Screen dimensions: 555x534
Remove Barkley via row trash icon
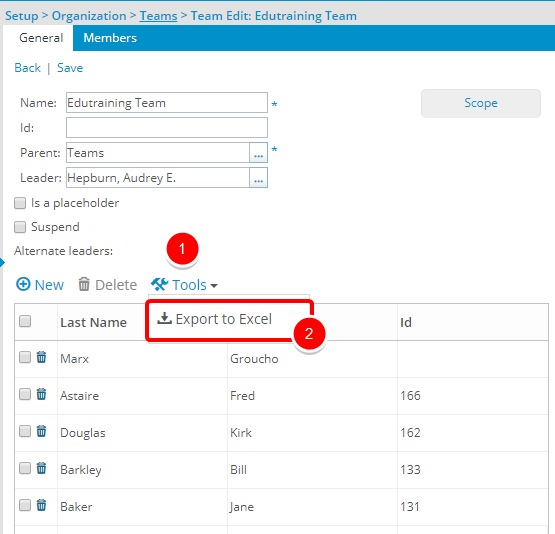click(41, 468)
